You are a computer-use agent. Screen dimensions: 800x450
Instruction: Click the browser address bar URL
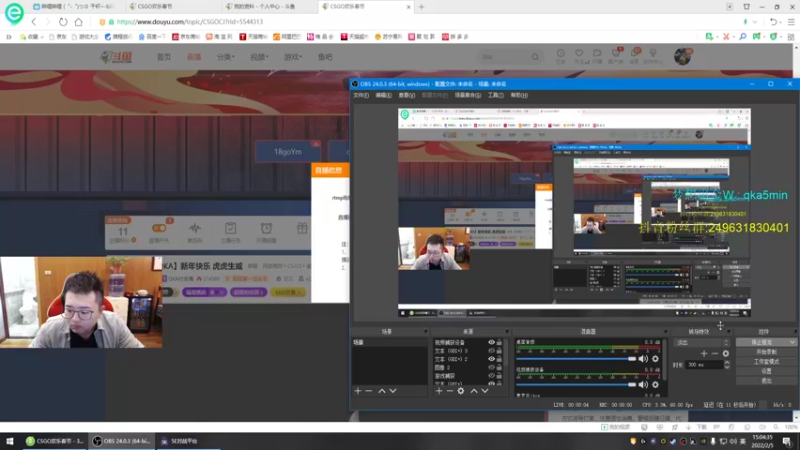click(x=190, y=22)
